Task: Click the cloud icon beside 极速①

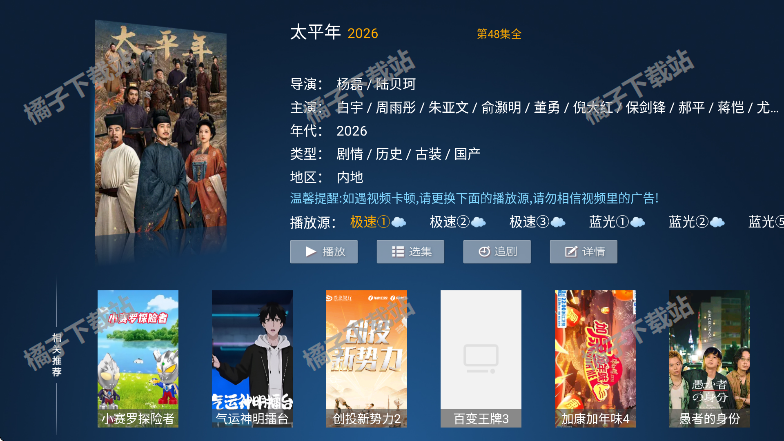Action: [398, 222]
